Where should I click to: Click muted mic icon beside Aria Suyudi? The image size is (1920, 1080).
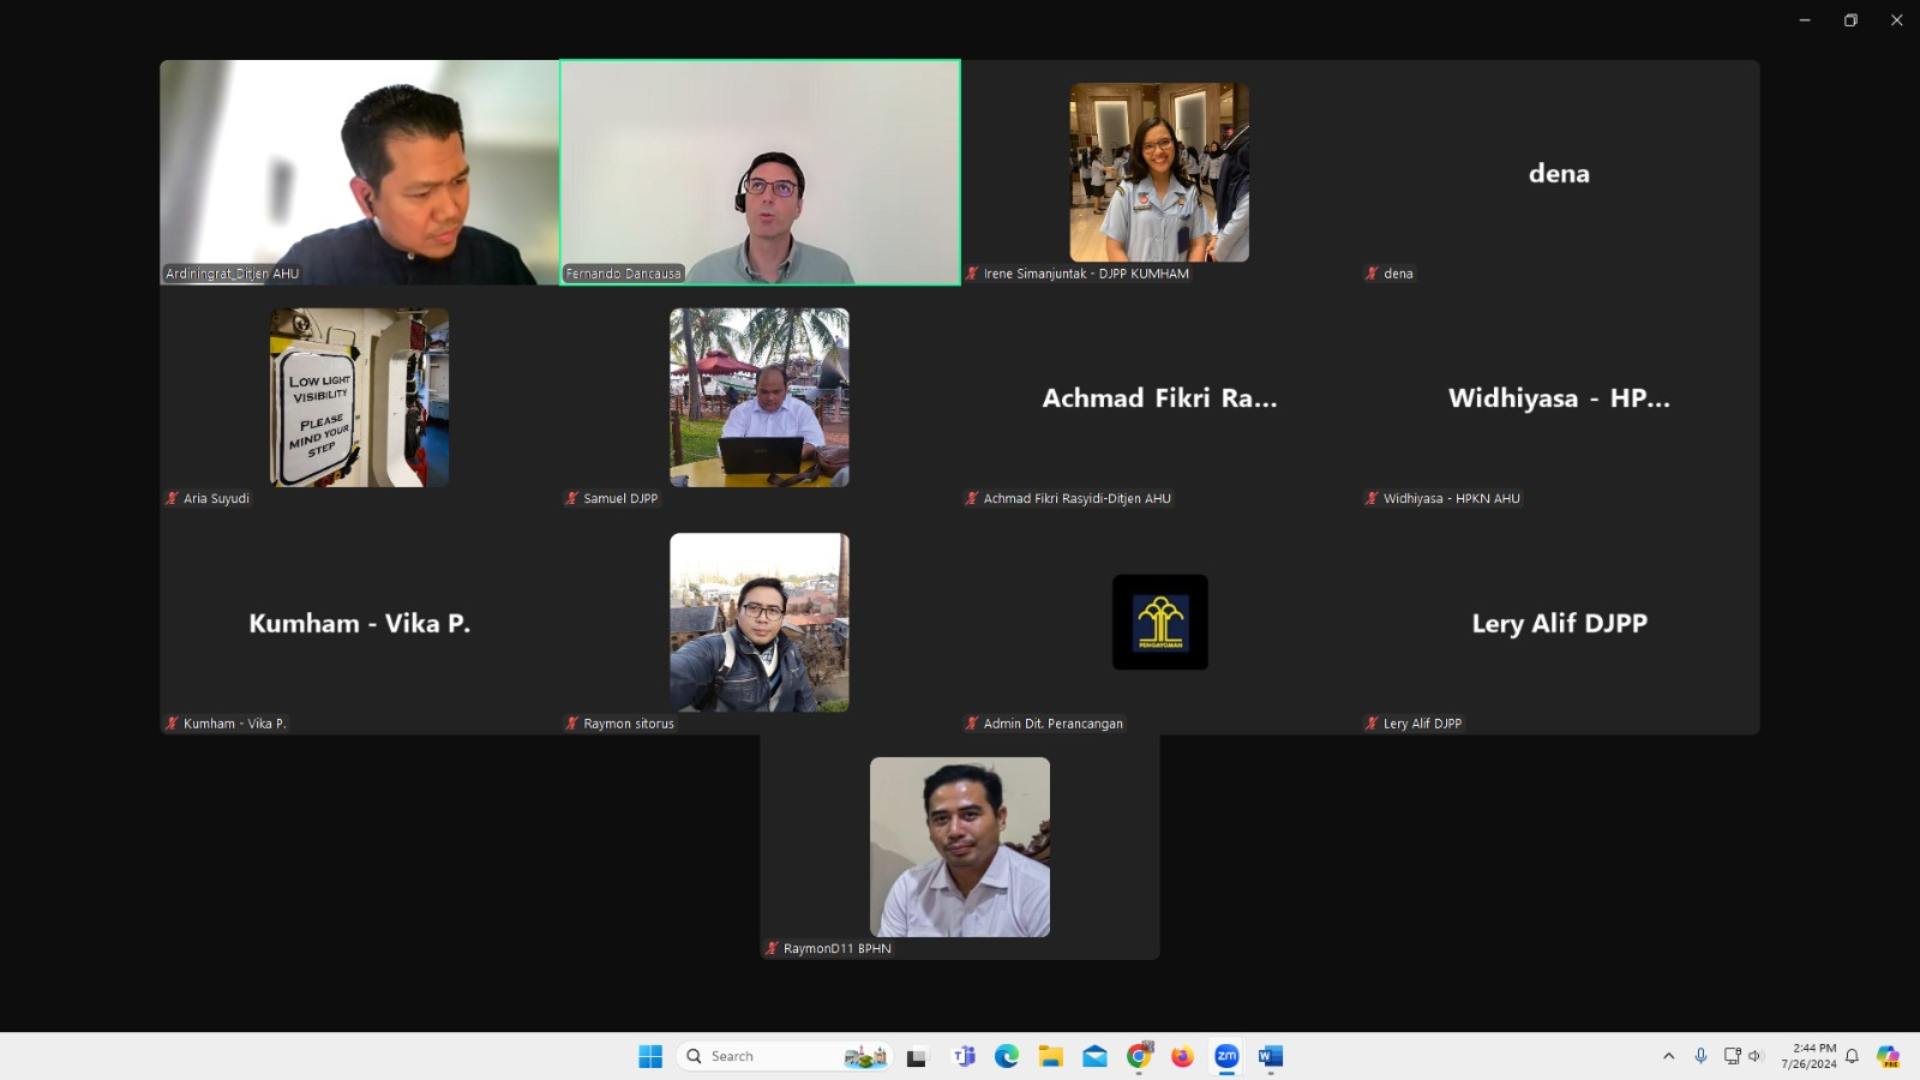click(172, 498)
